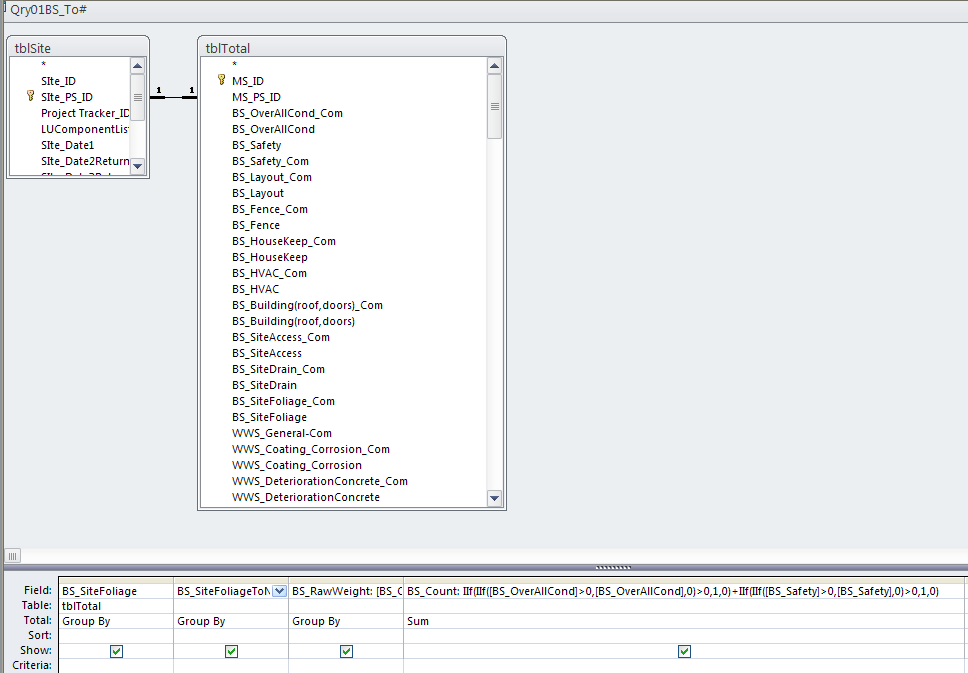Open the BS_SiteFoliageTo field dropdown arrow
The width and height of the screenshot is (968, 673).
click(280, 591)
